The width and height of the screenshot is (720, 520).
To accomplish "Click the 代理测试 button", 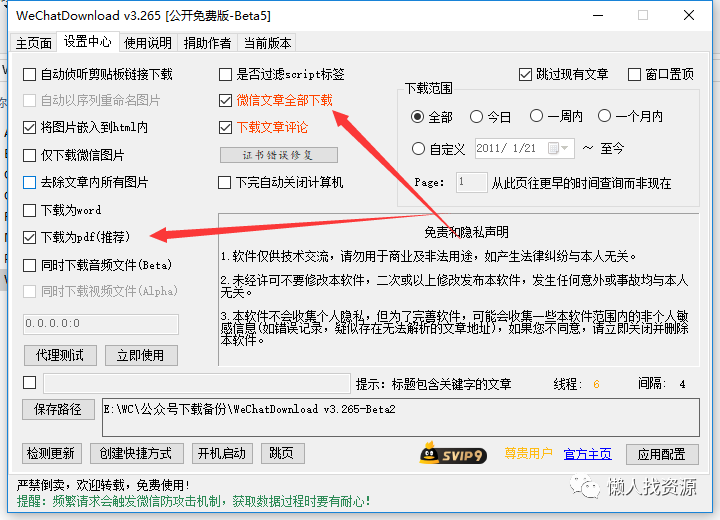I will 60,356.
